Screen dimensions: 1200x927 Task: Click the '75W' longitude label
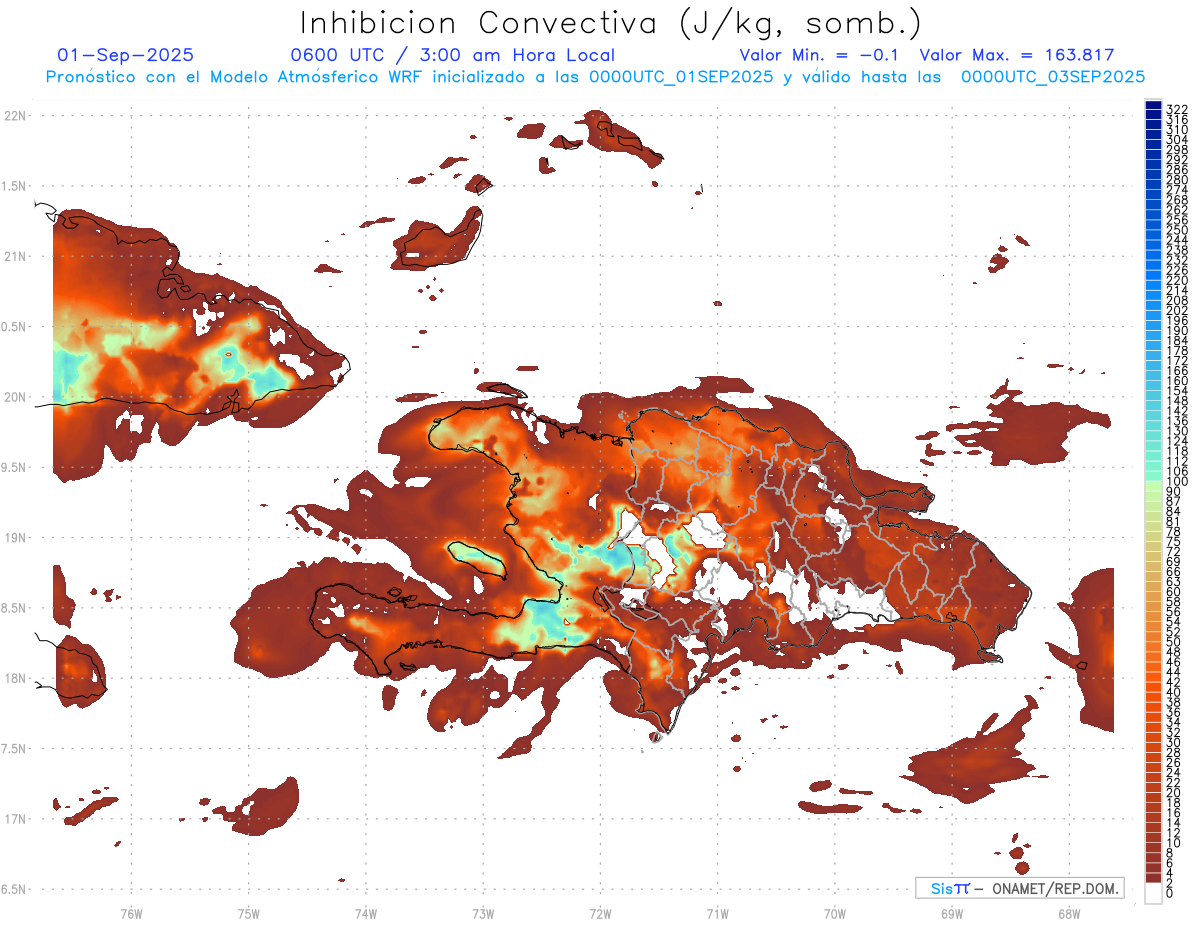tap(248, 913)
